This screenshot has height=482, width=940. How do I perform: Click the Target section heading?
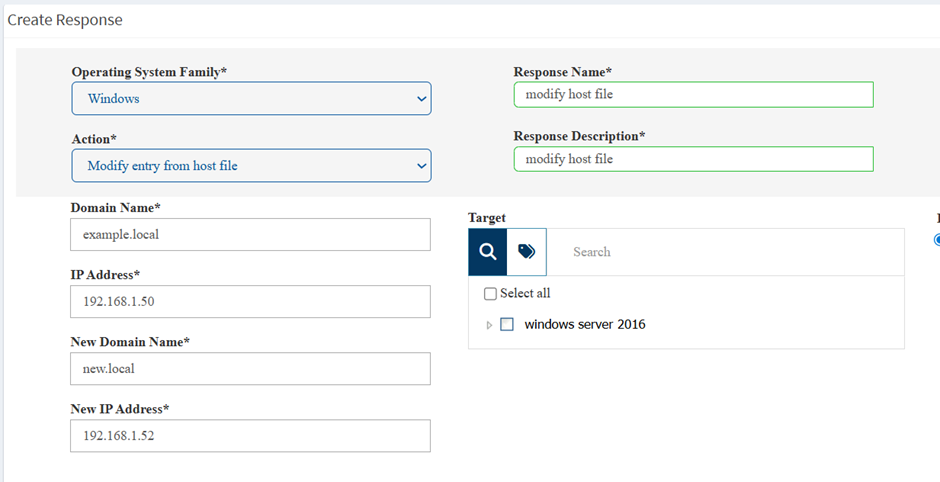pyautogui.click(x=487, y=217)
